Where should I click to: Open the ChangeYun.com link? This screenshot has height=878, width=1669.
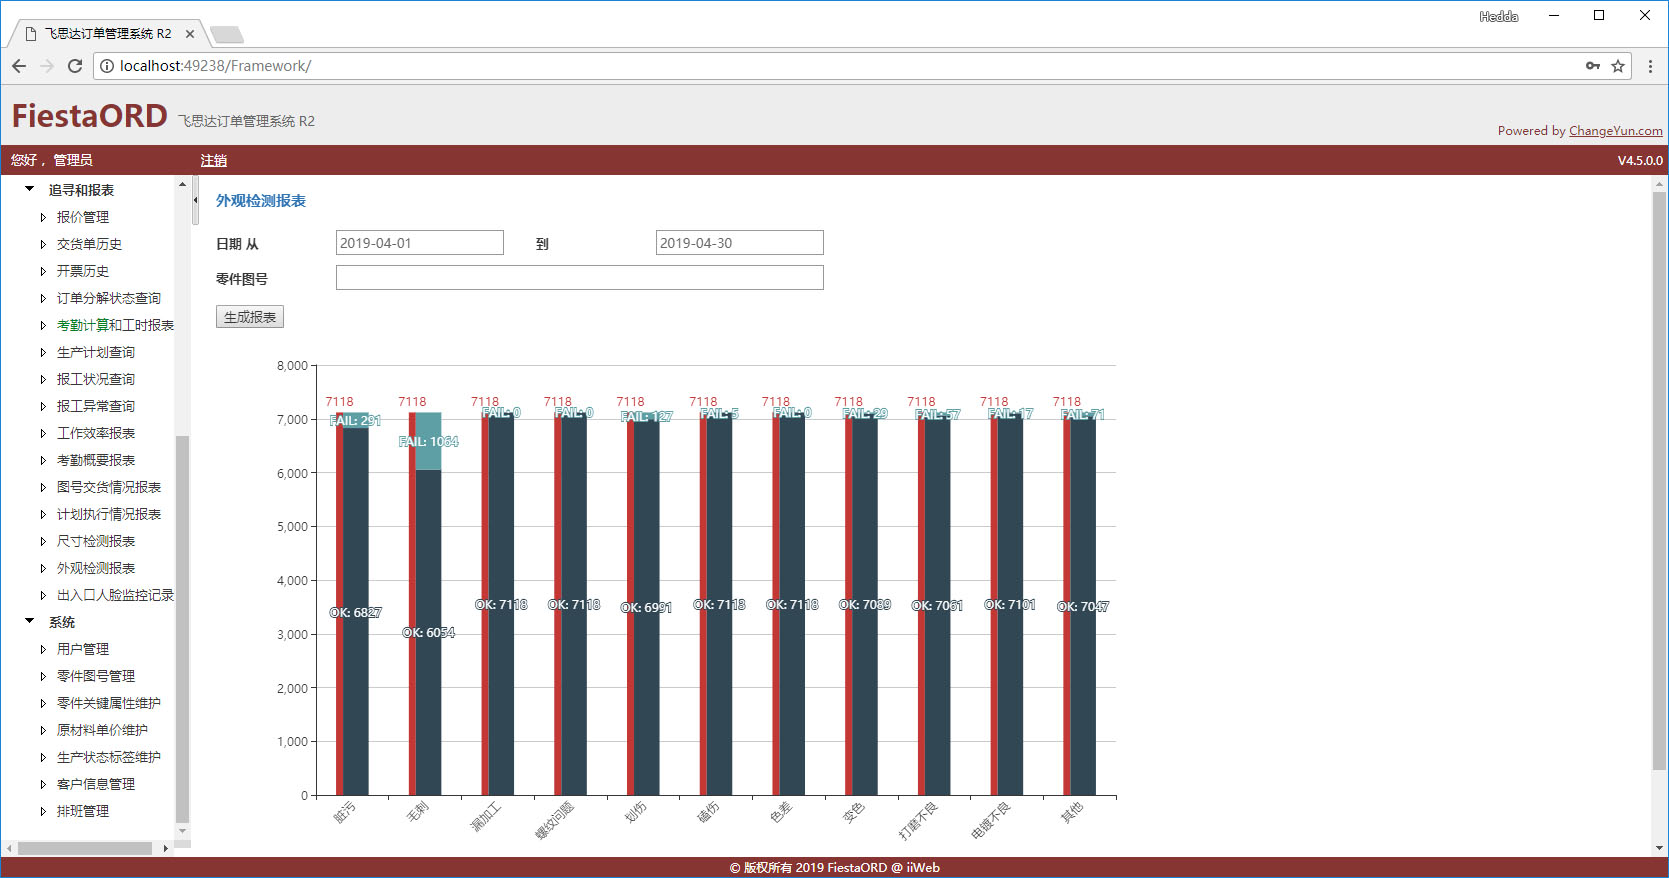pos(1616,131)
